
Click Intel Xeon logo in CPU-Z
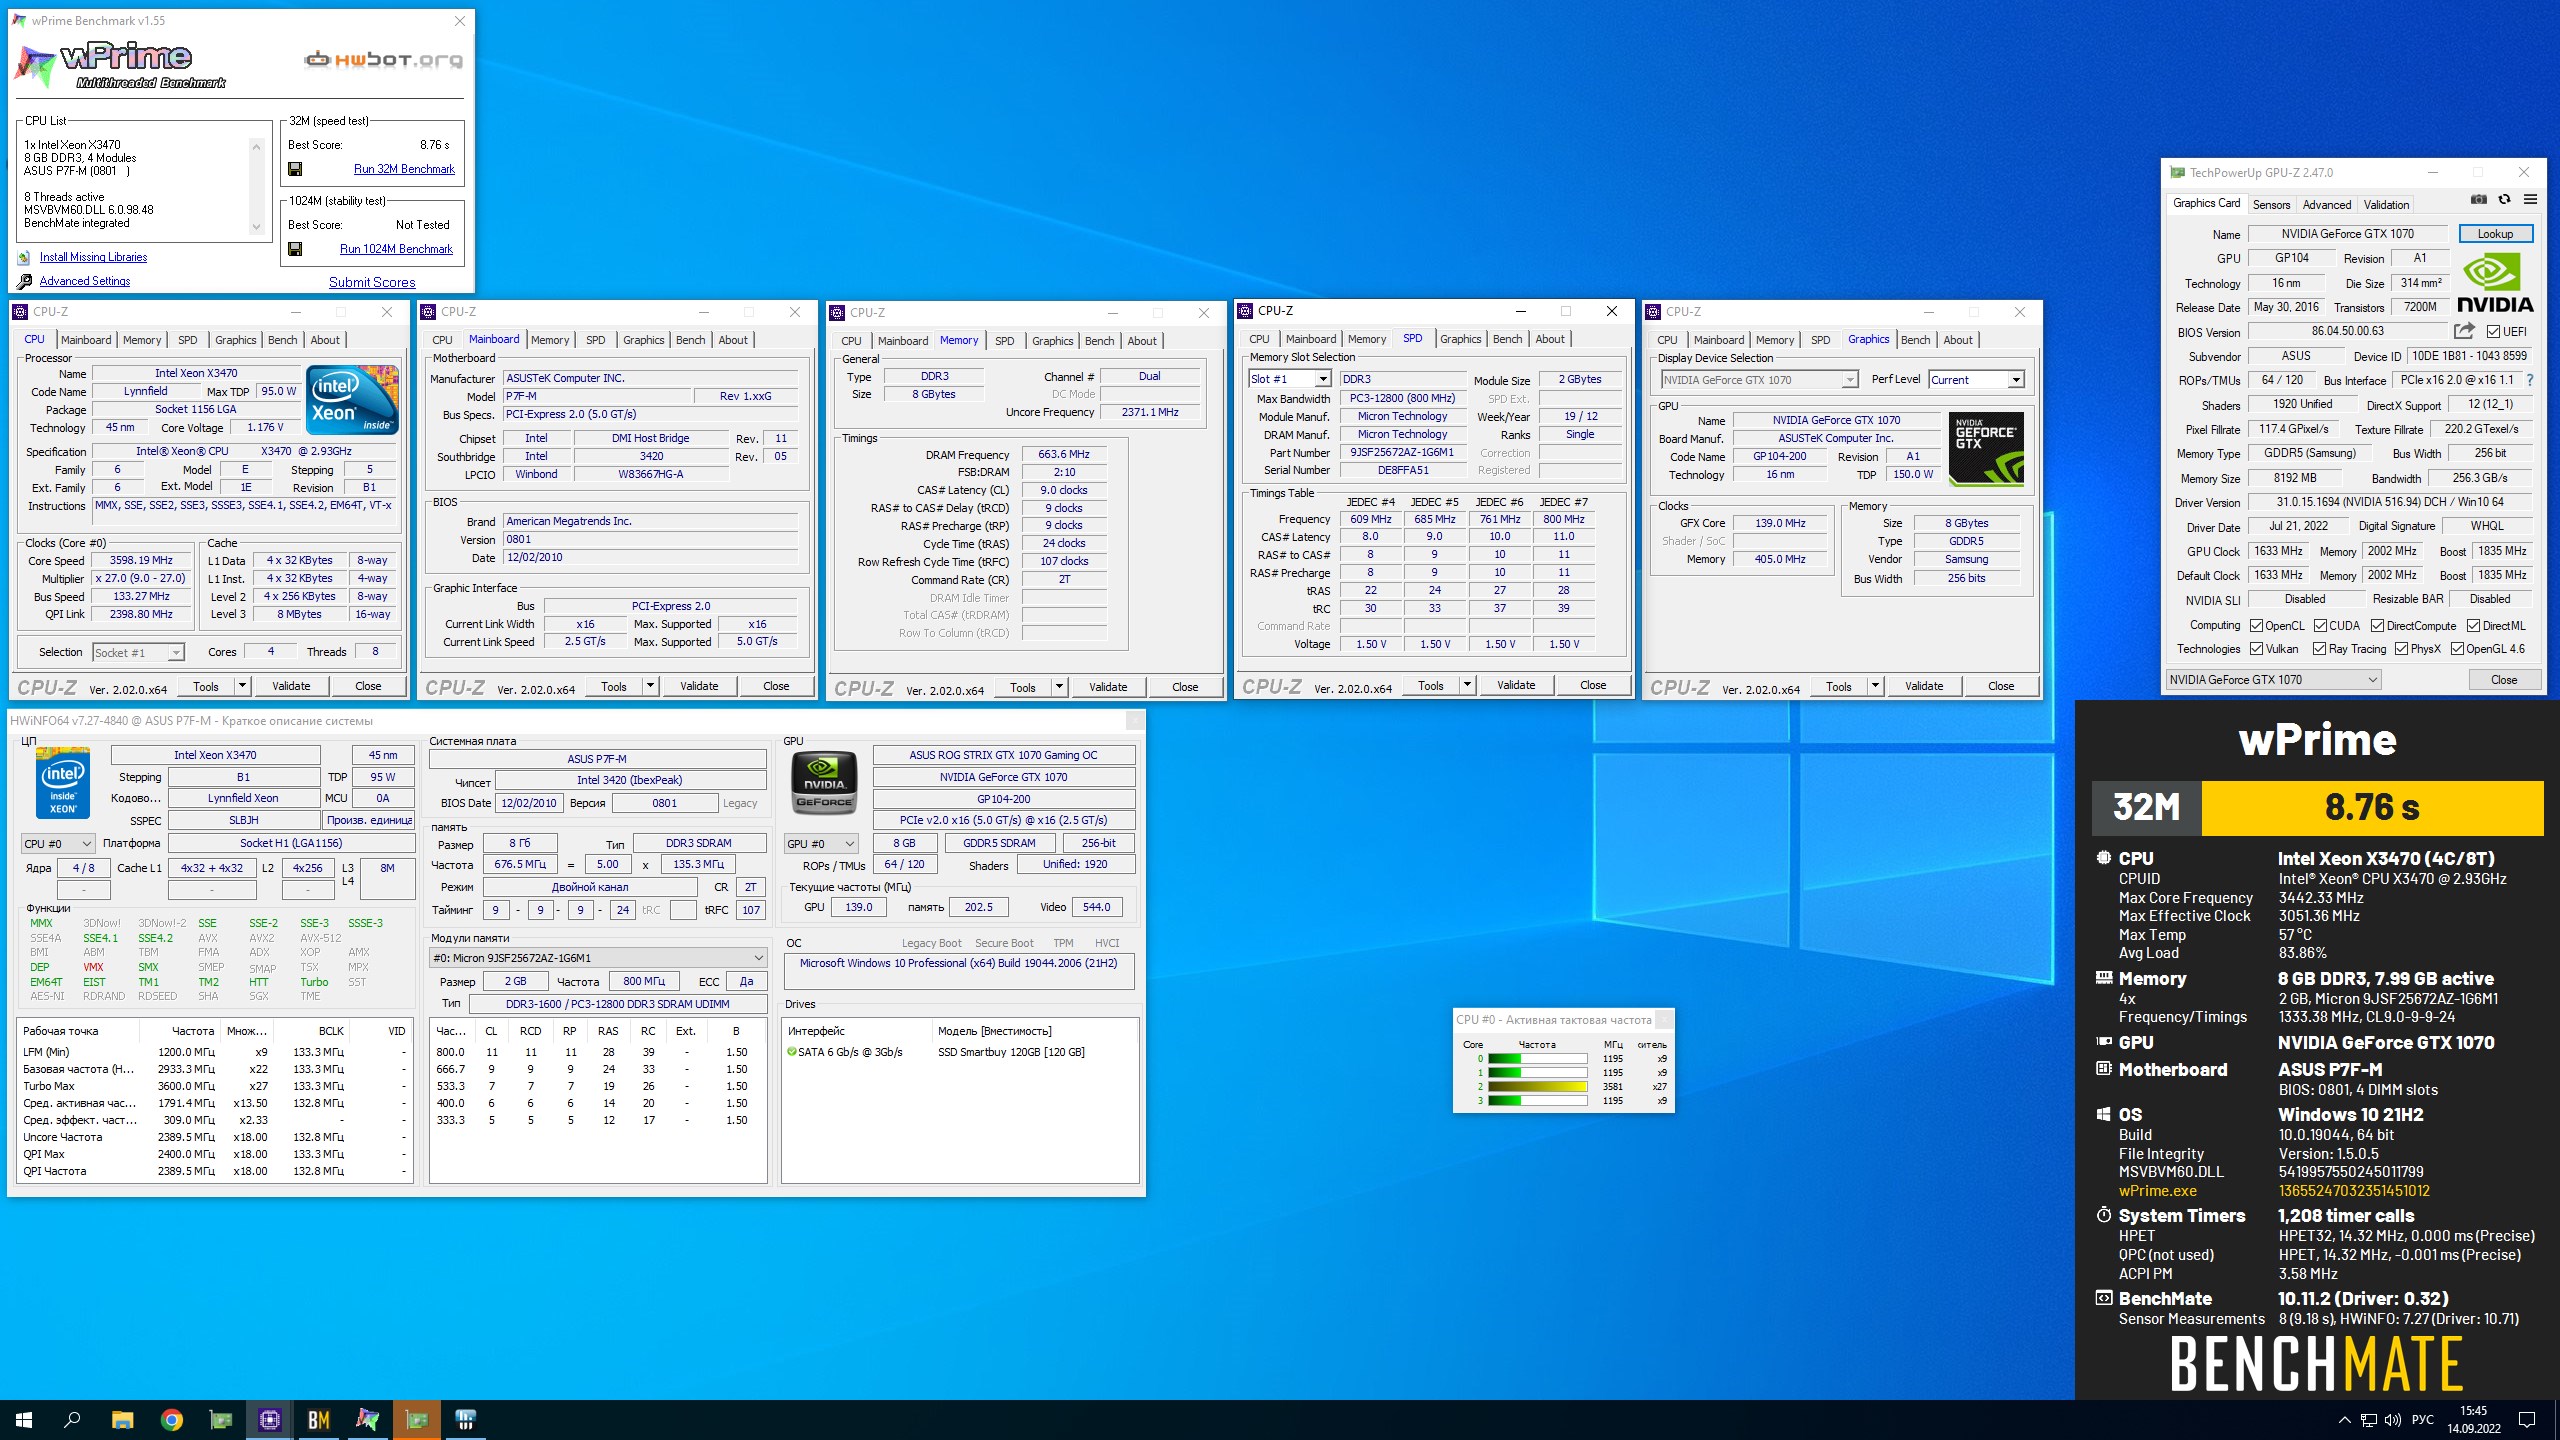(352, 400)
